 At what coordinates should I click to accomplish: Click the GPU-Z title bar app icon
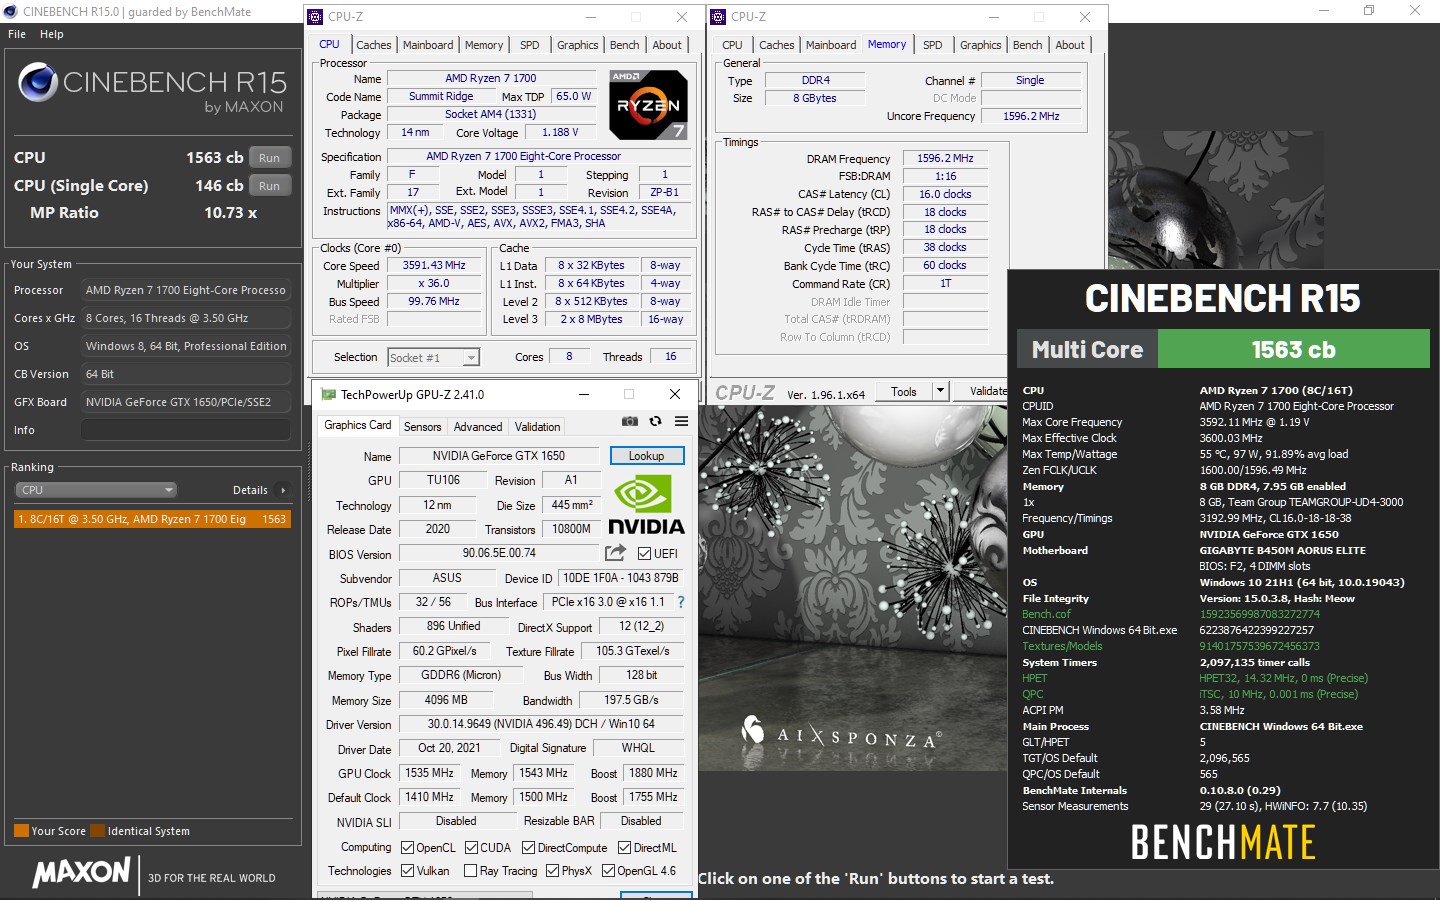click(327, 394)
